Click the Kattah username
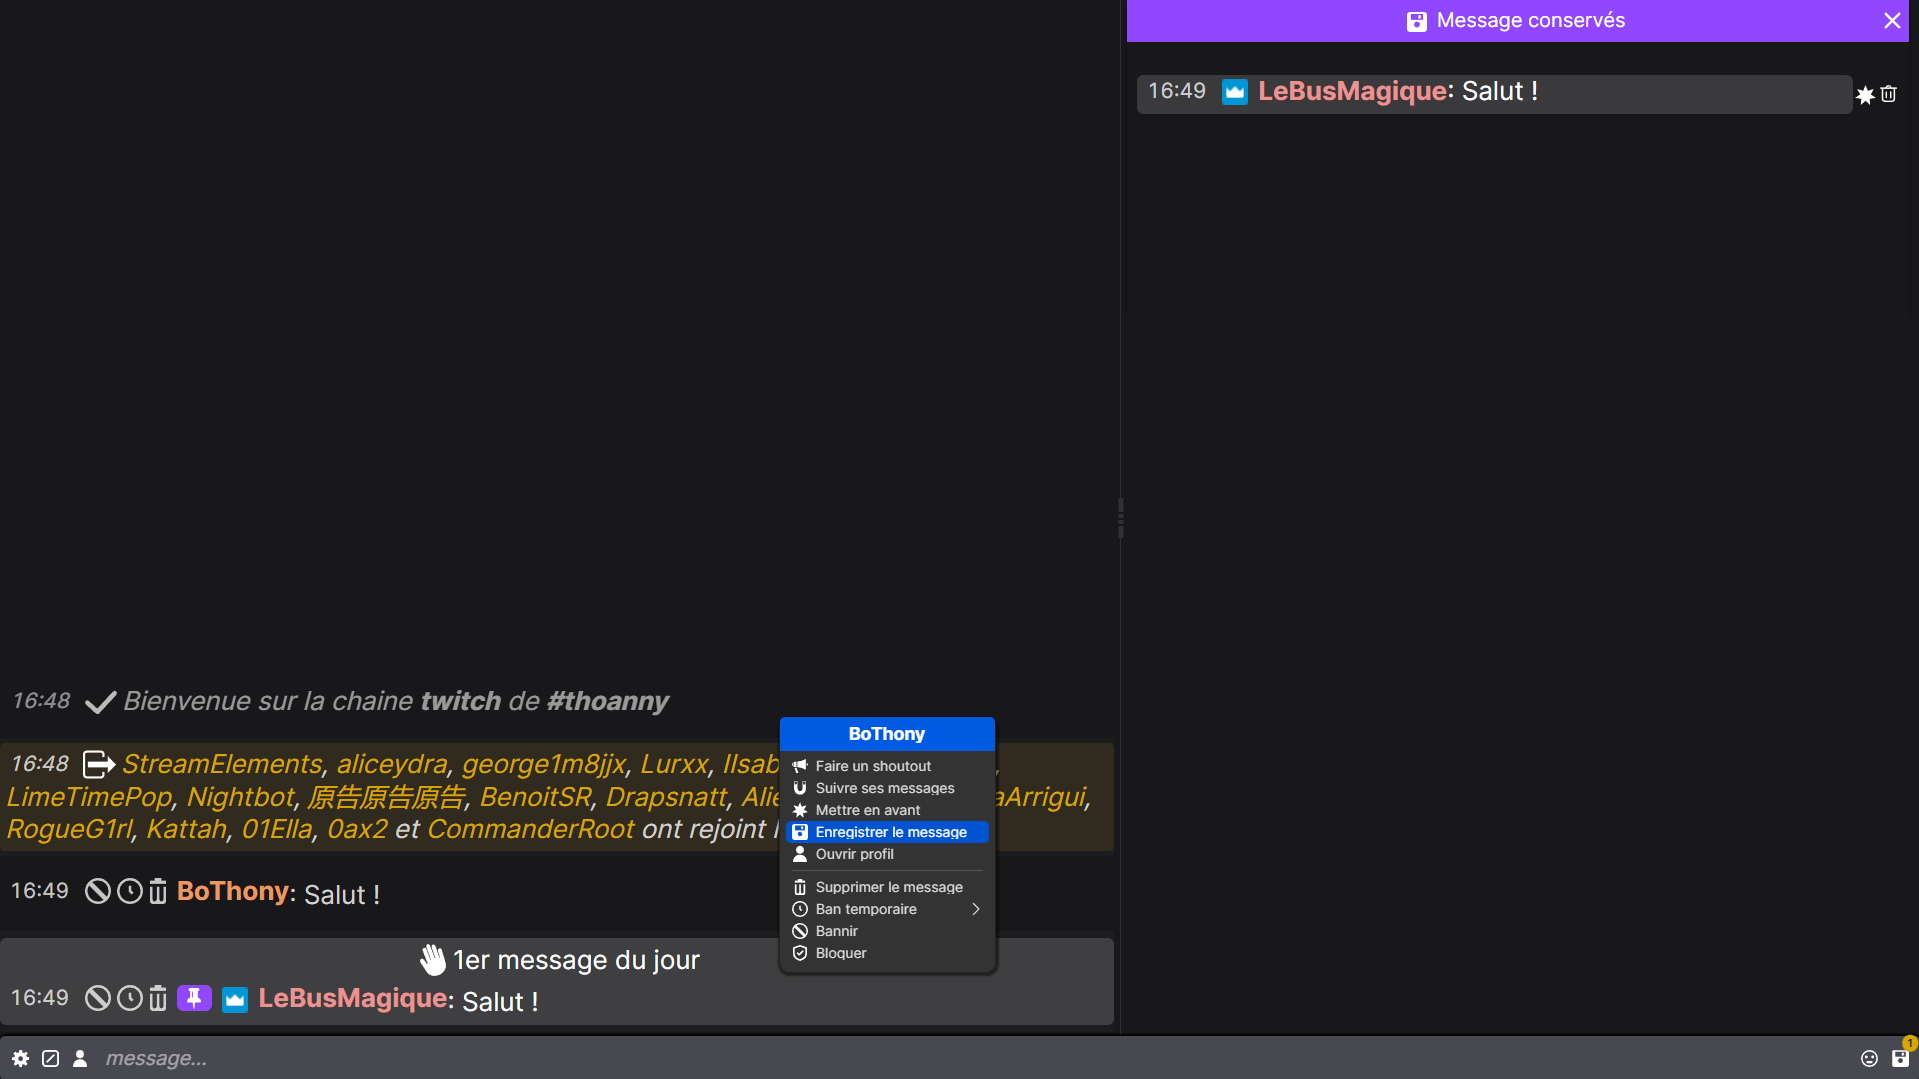 pyautogui.click(x=186, y=829)
